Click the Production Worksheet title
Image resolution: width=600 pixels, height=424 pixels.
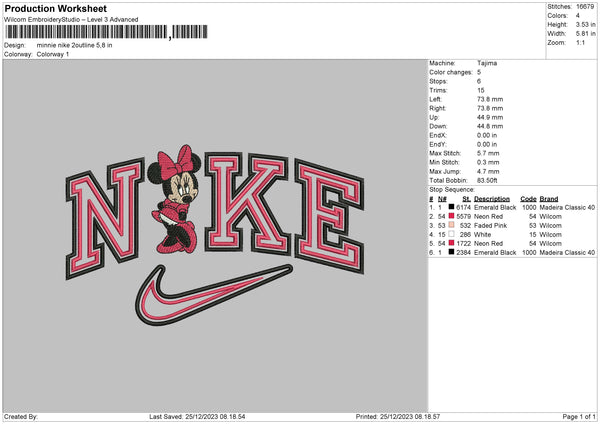(x=55, y=8)
